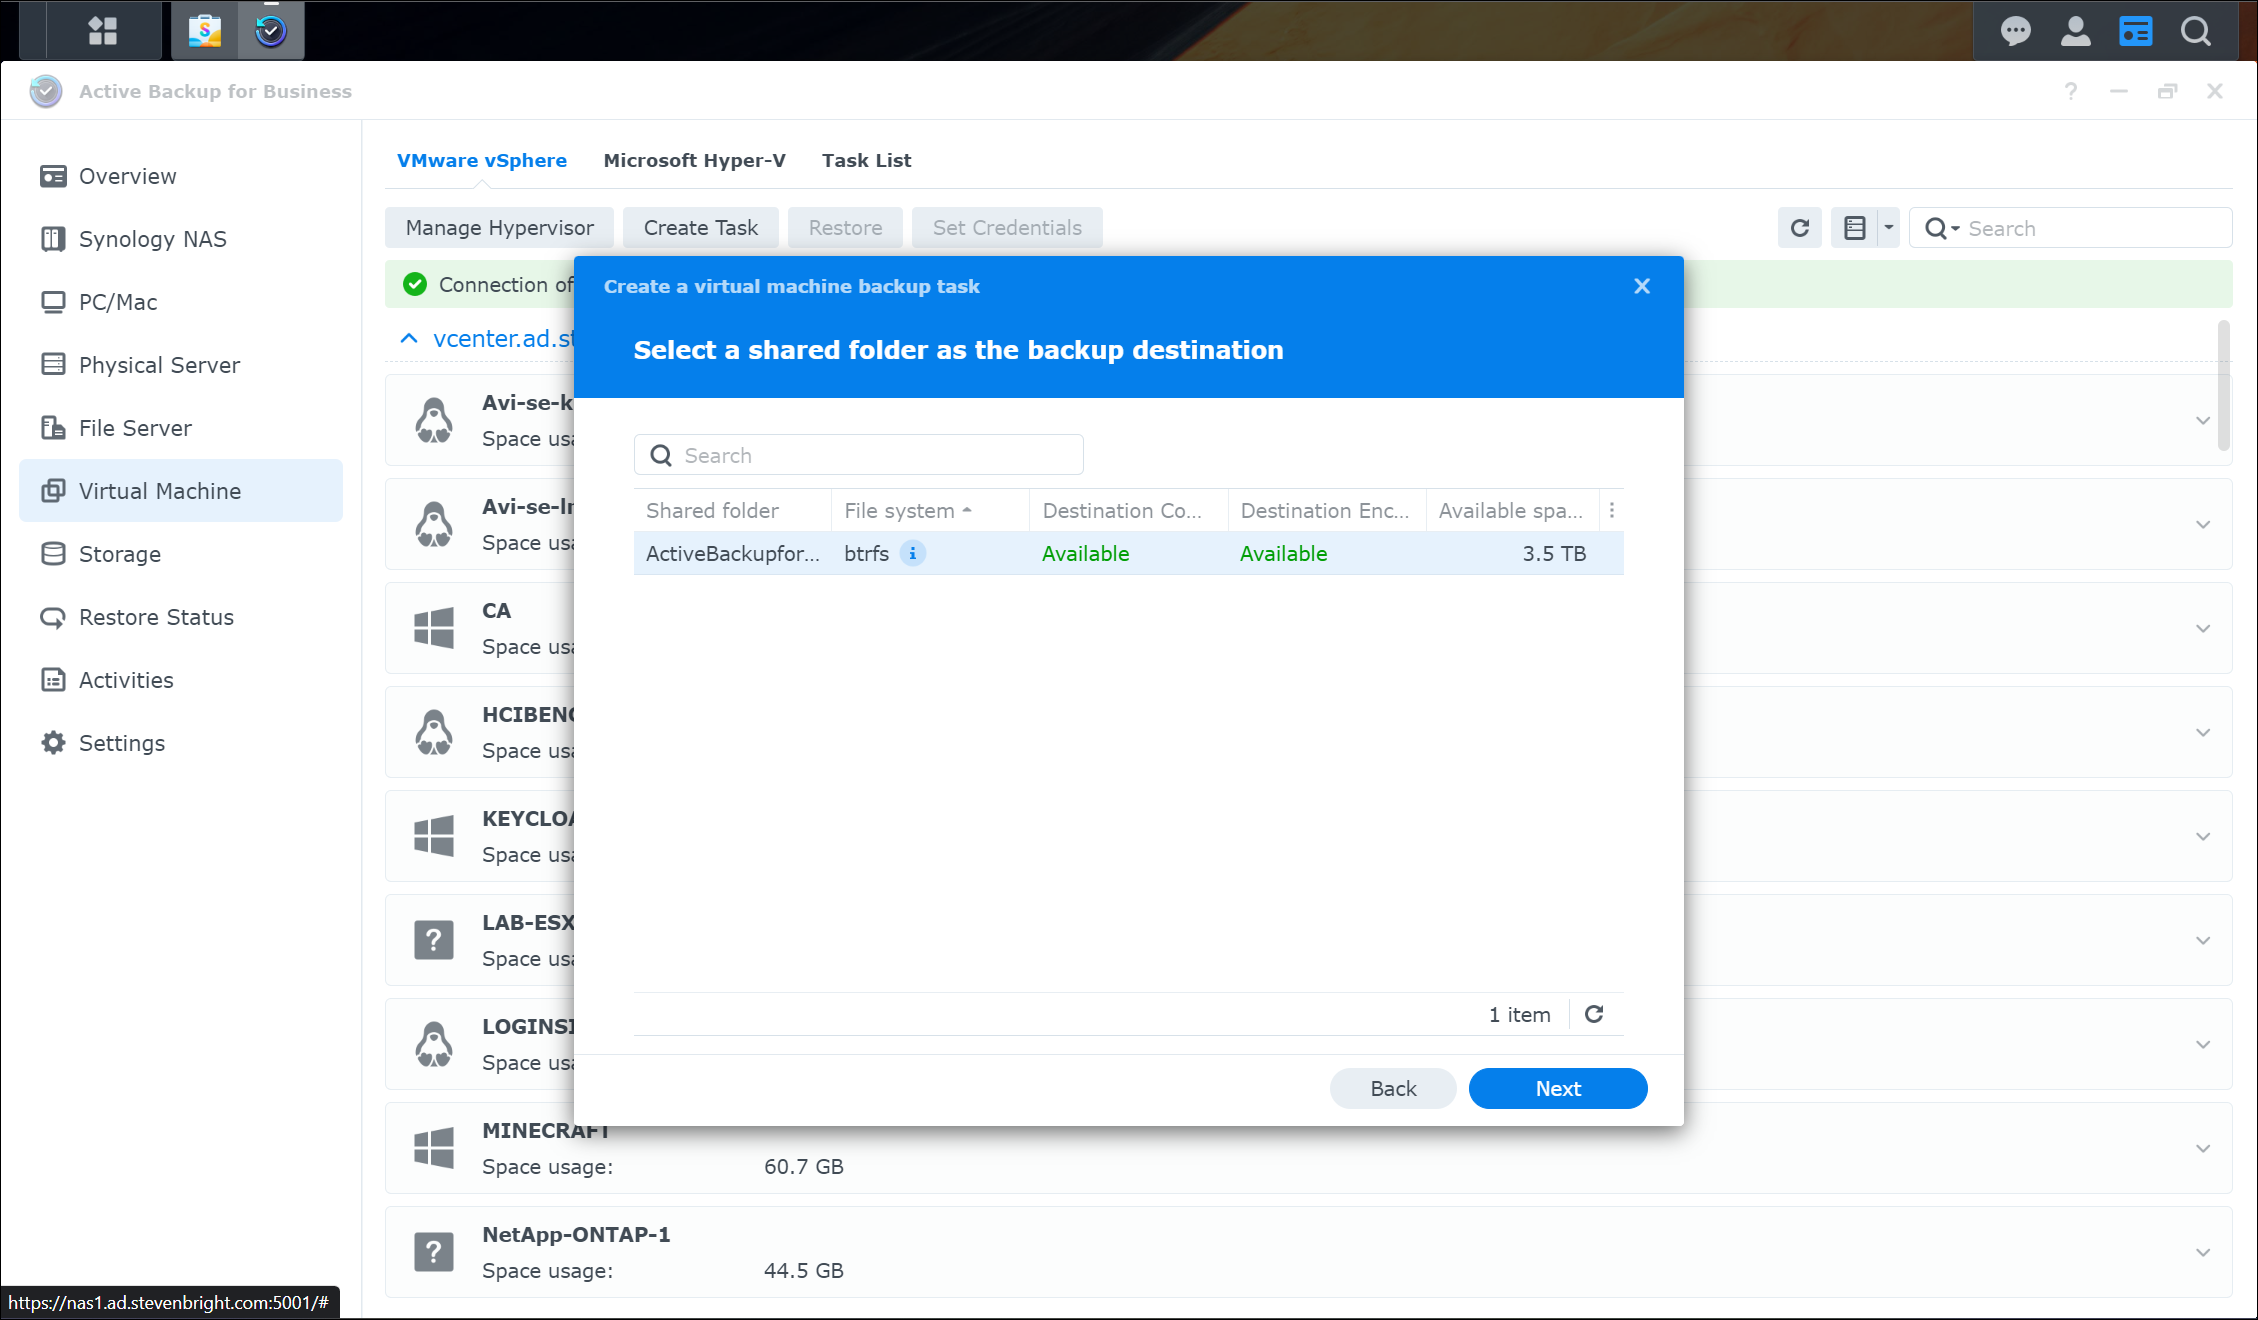Switch to the Microsoft Hyper-V tab

tap(694, 160)
